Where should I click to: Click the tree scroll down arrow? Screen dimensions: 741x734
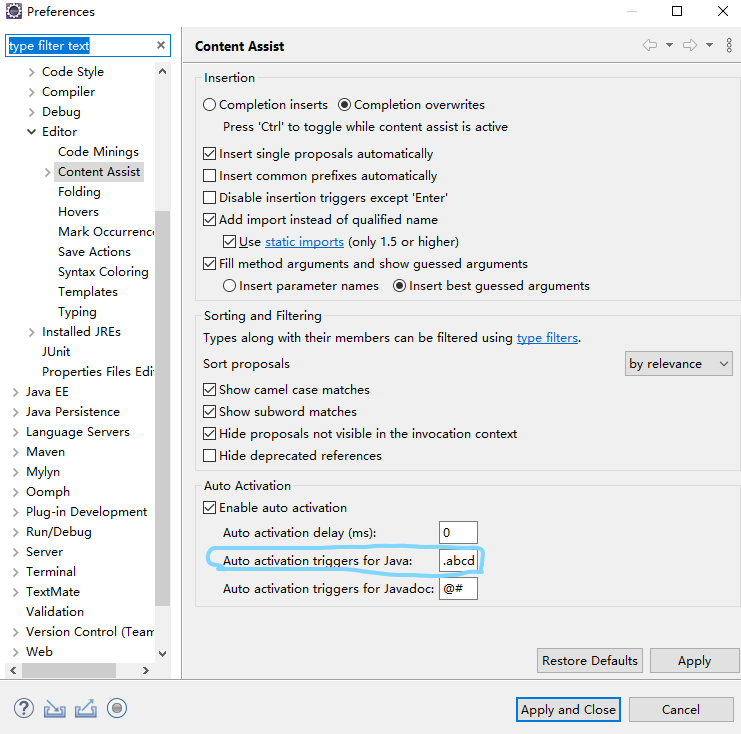coord(163,654)
